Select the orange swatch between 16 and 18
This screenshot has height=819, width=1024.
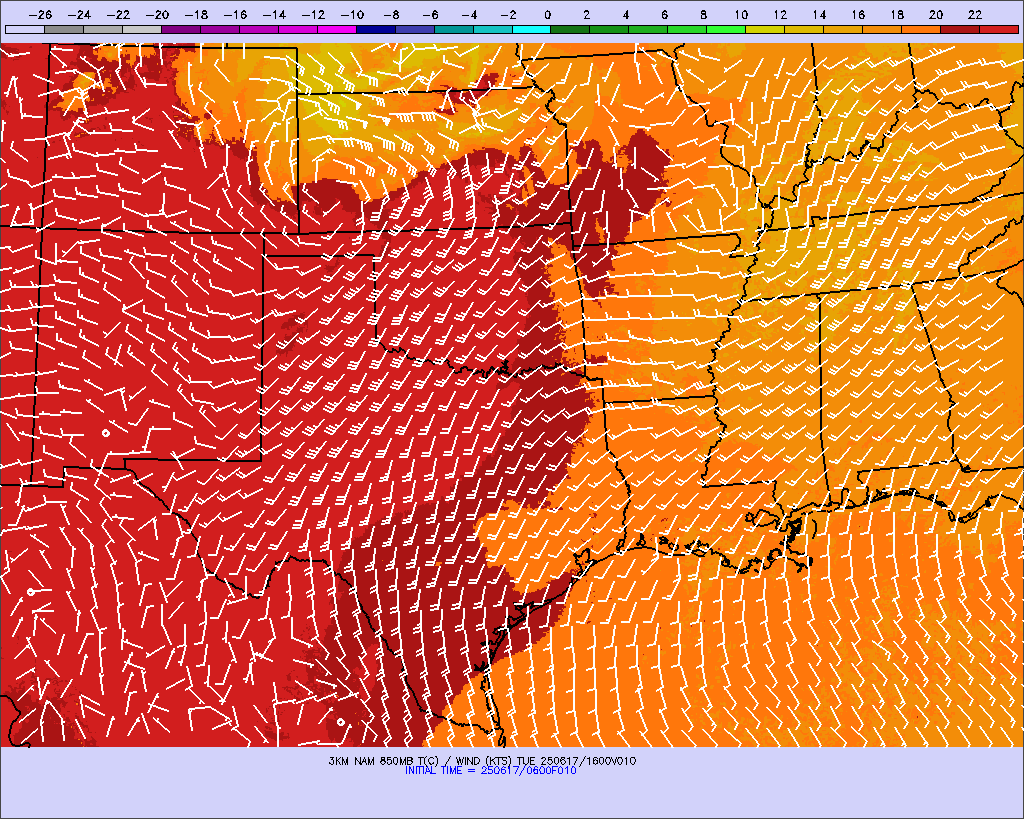[x=882, y=29]
